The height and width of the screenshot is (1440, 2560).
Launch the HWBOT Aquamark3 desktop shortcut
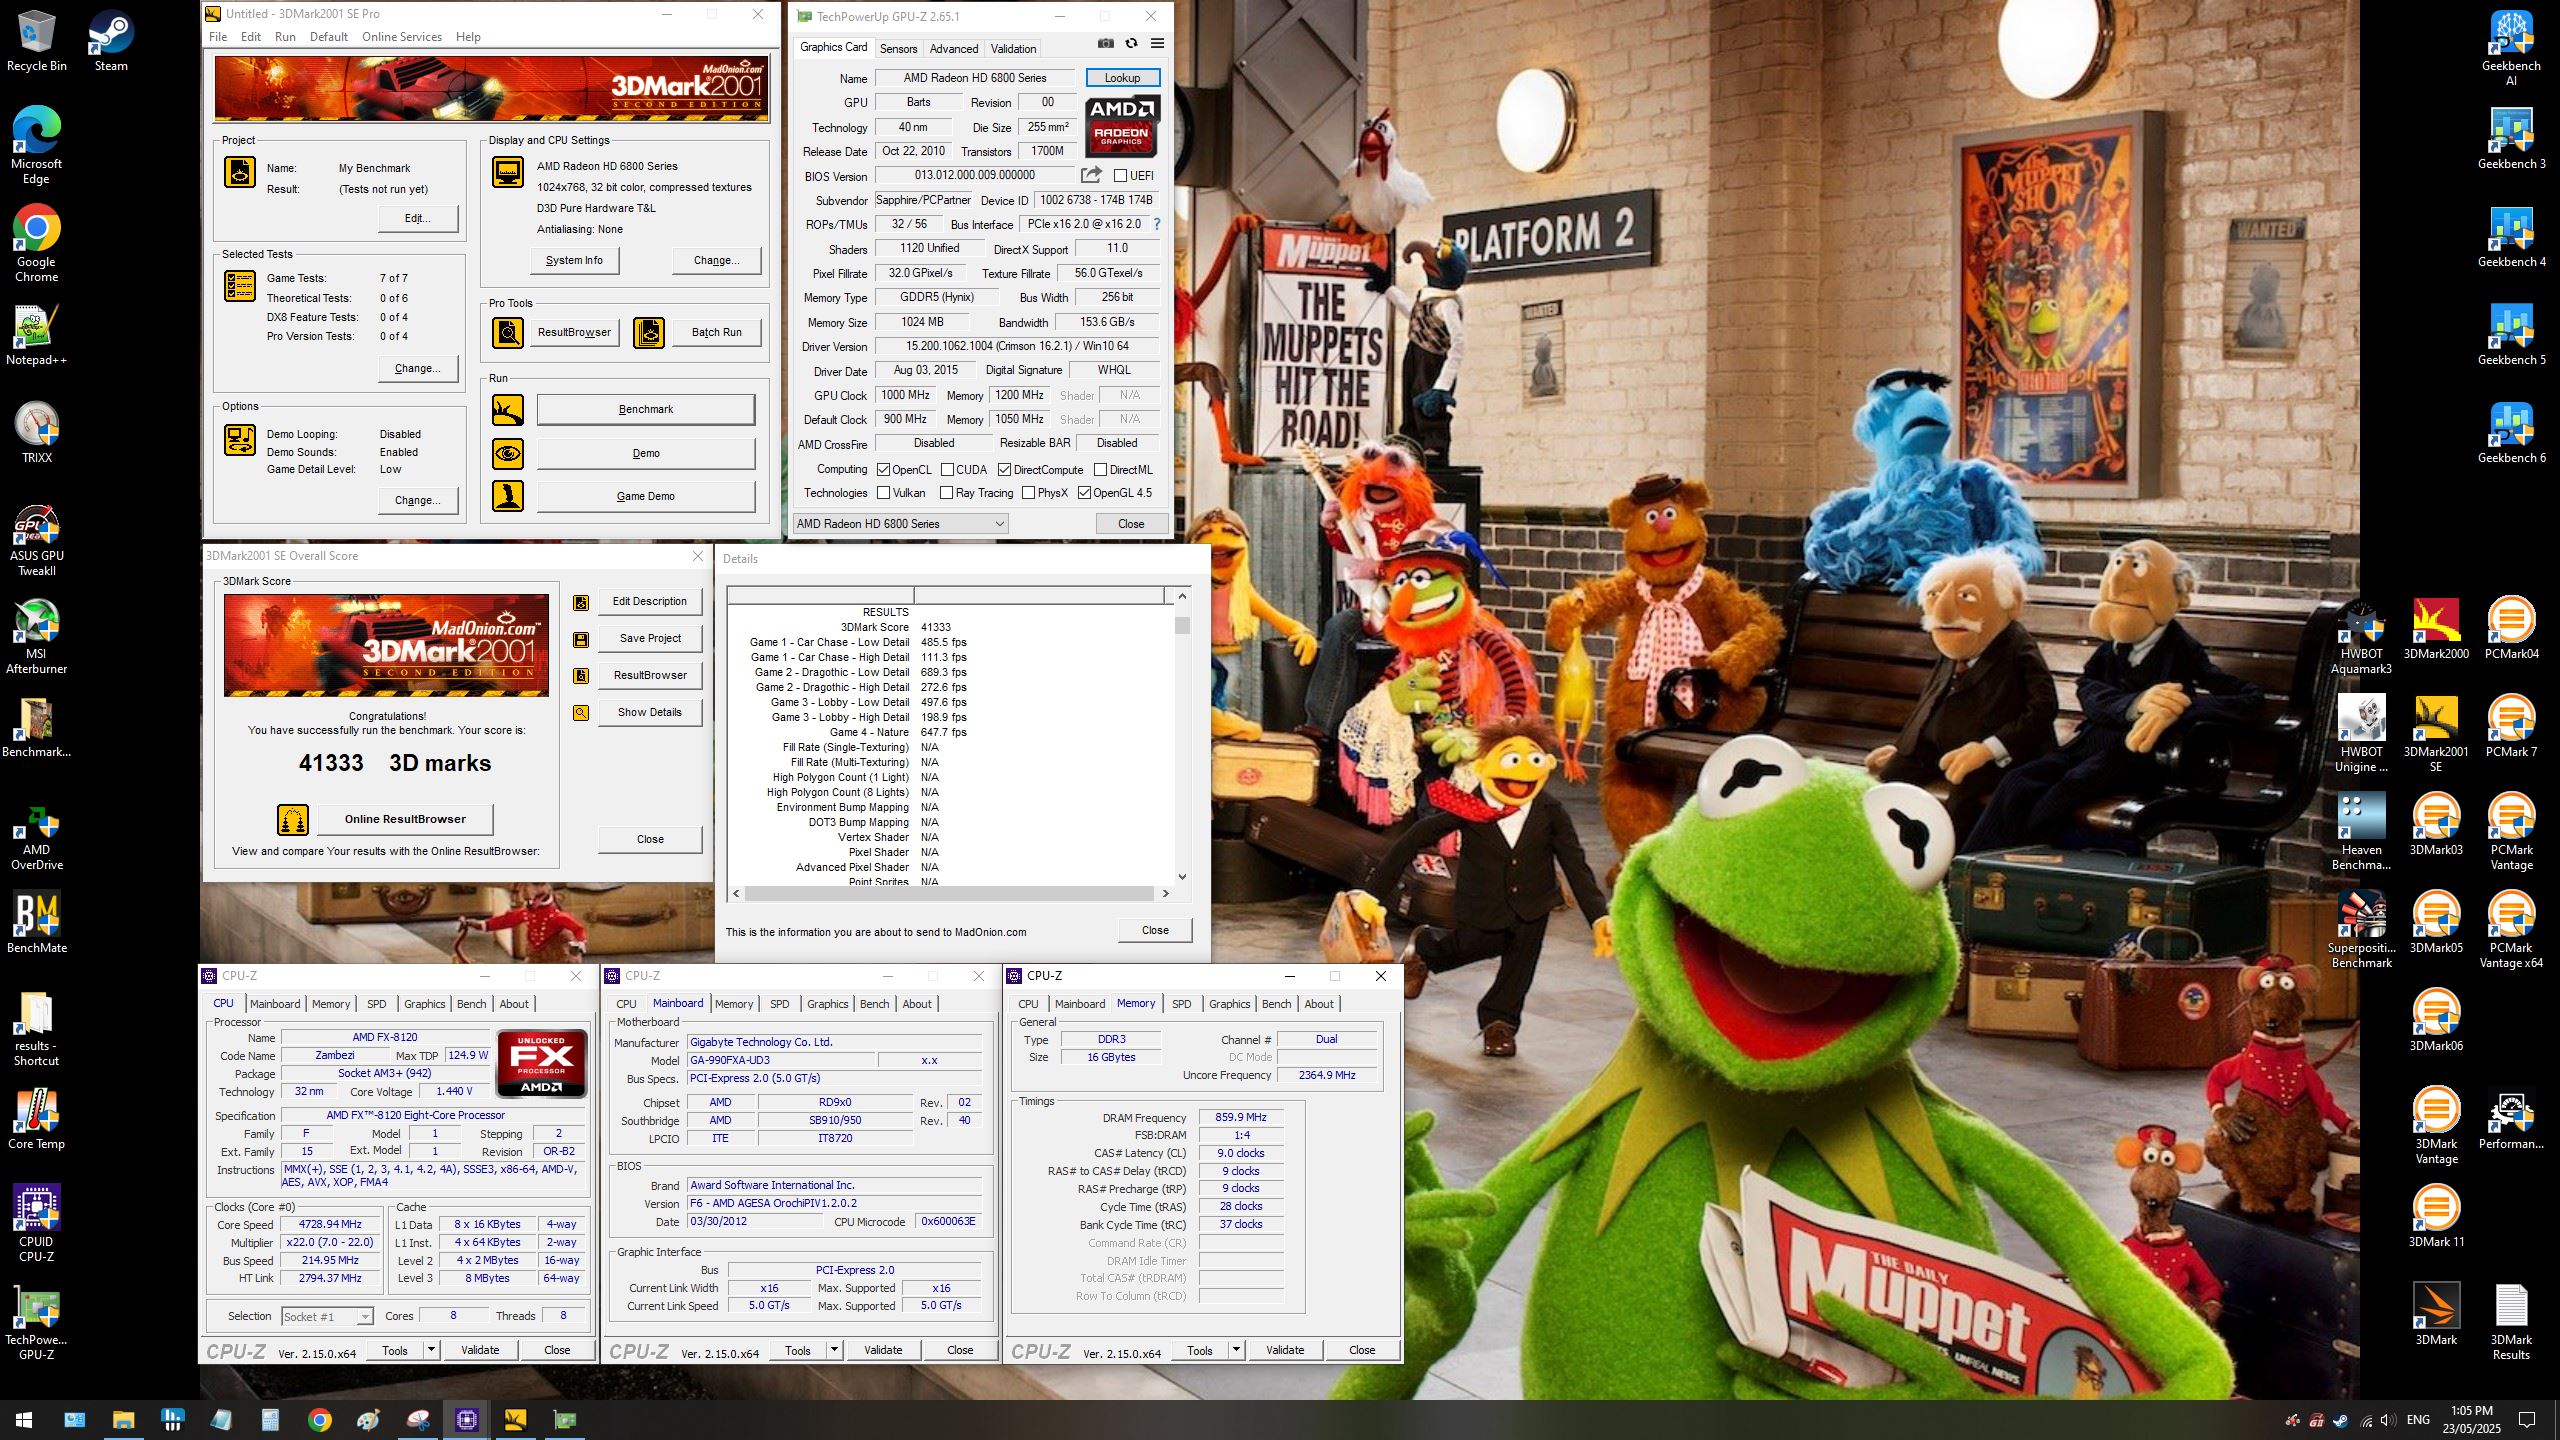[x=2361, y=636]
